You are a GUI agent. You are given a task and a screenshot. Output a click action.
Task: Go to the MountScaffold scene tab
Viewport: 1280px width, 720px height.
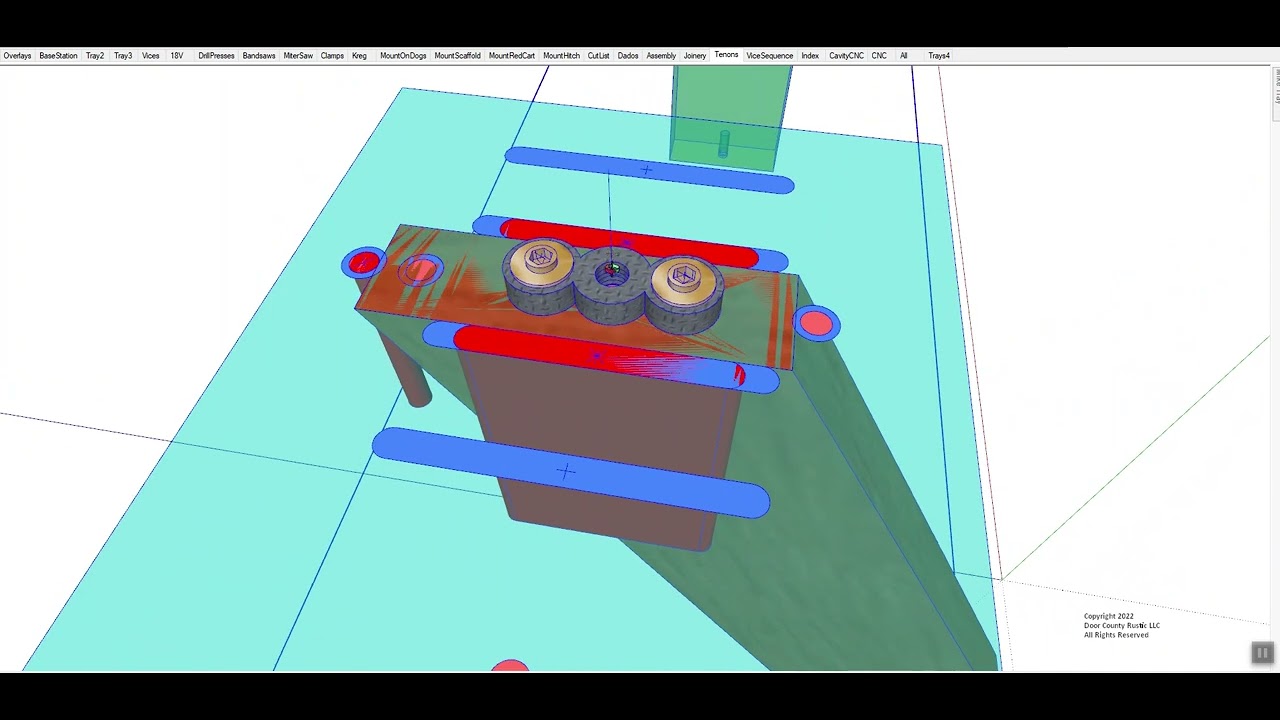click(457, 56)
